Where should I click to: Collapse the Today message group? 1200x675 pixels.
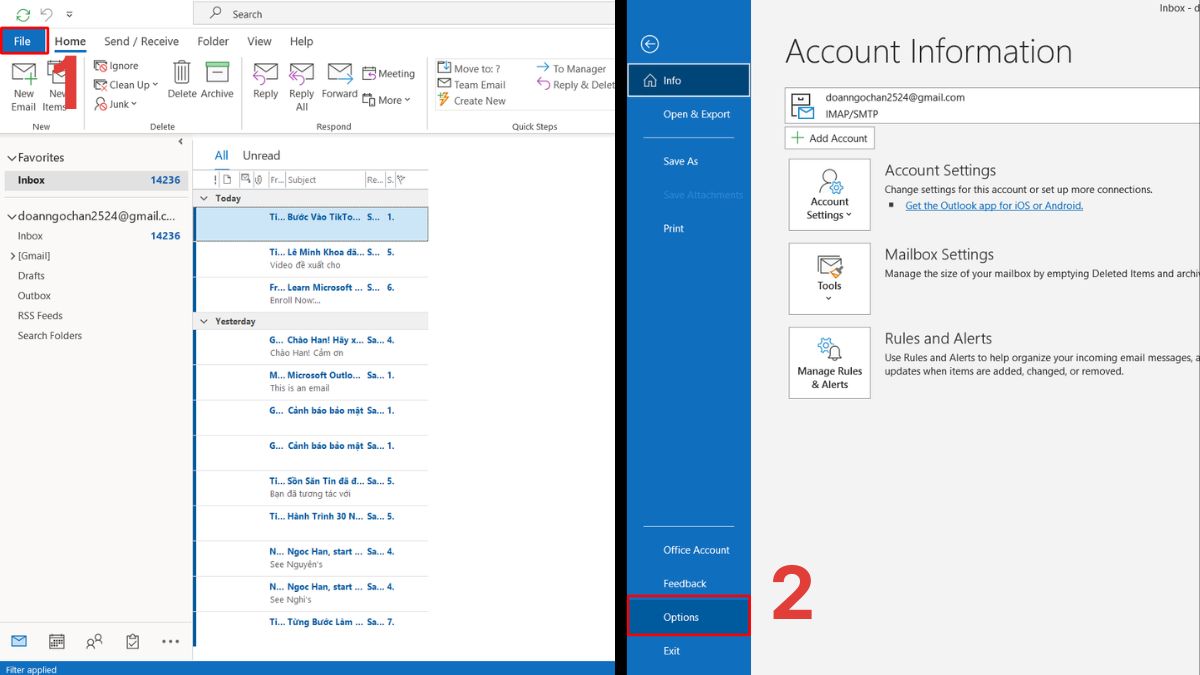coord(205,198)
